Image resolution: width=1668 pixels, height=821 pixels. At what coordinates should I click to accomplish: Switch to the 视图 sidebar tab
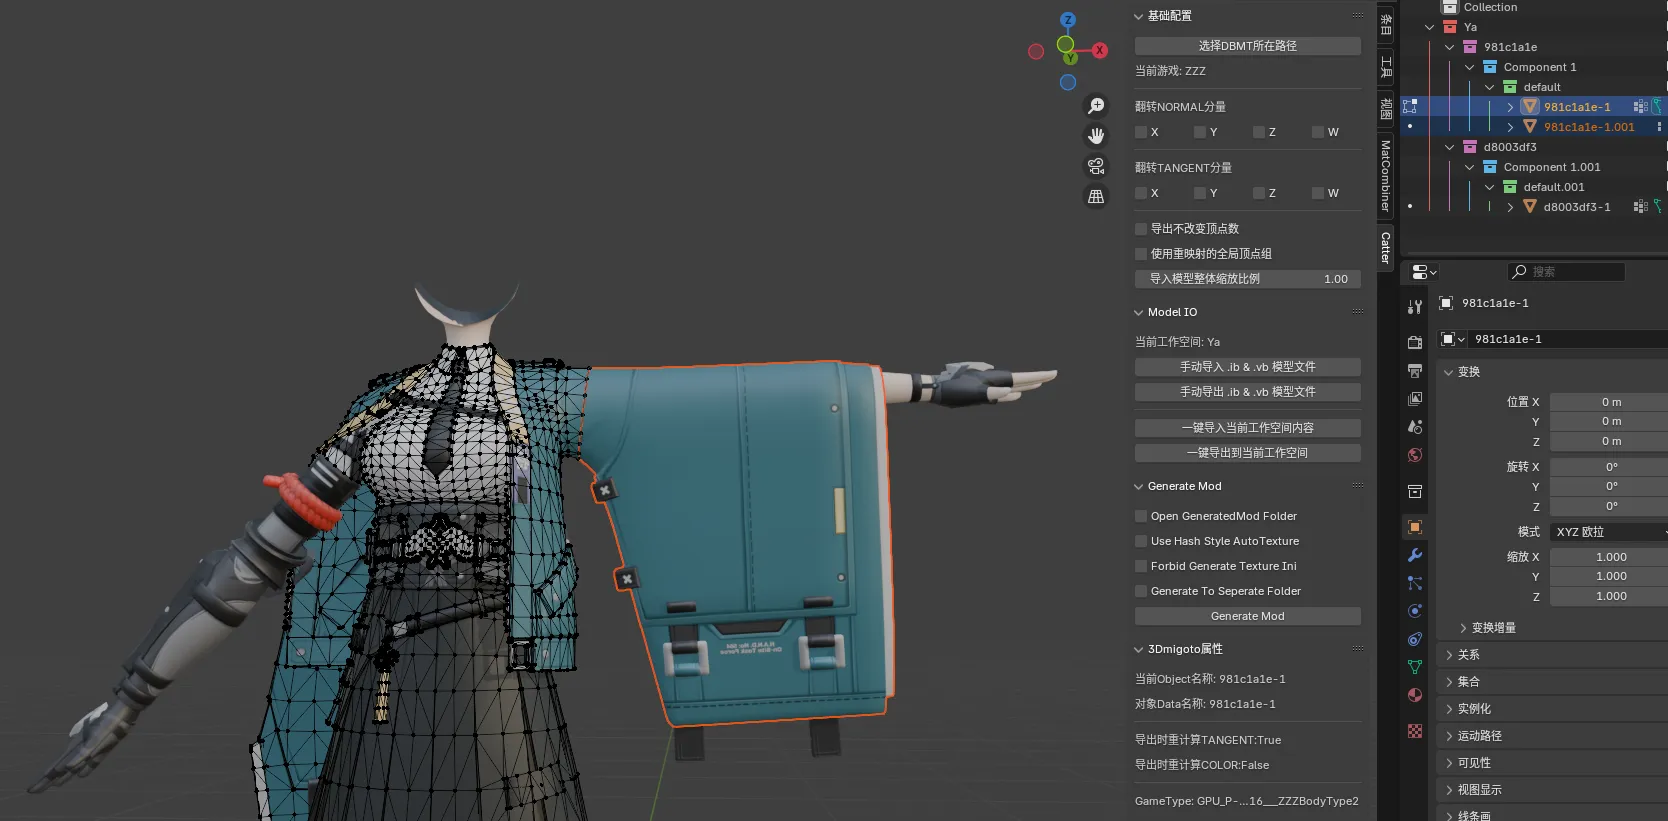click(x=1385, y=108)
